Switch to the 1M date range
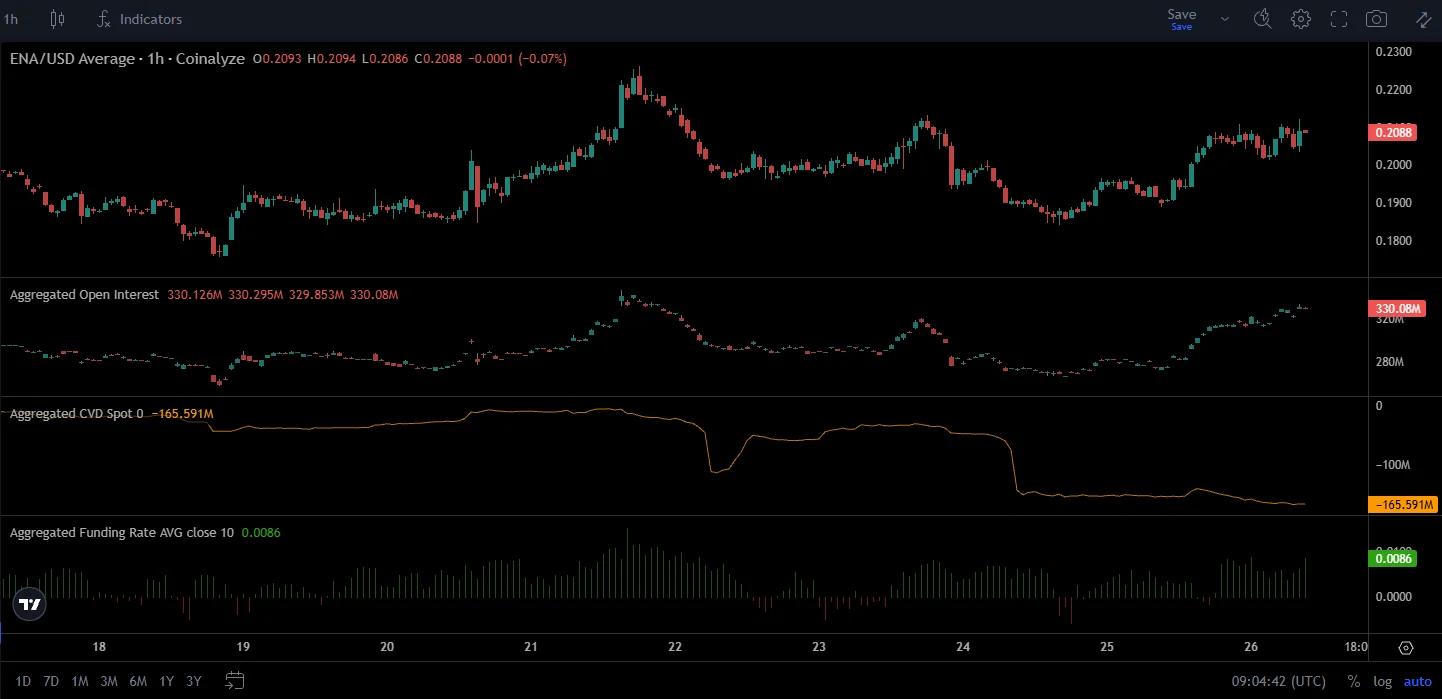This screenshot has width=1442, height=699. pyautogui.click(x=80, y=682)
